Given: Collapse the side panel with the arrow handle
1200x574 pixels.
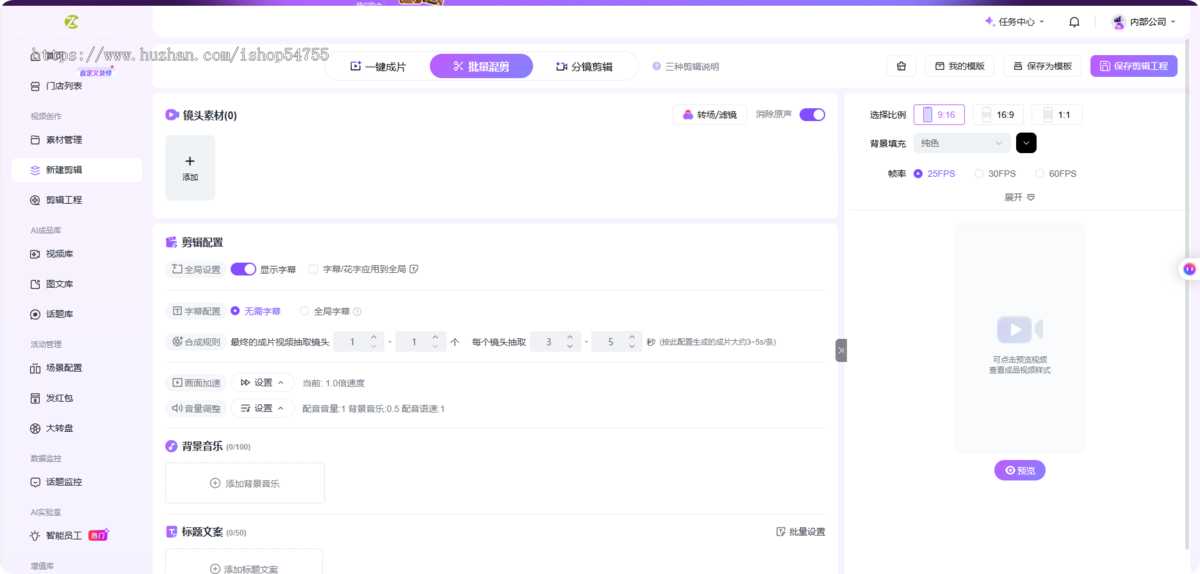Looking at the screenshot, I should (x=841, y=350).
